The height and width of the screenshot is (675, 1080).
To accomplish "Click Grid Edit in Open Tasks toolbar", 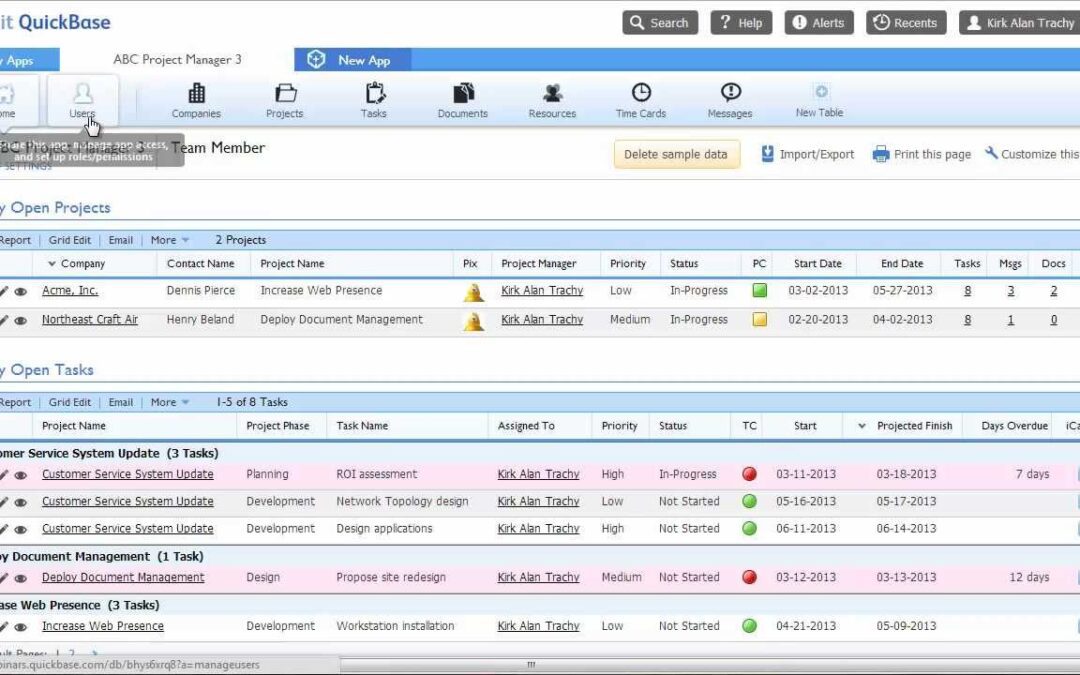I will coord(70,402).
